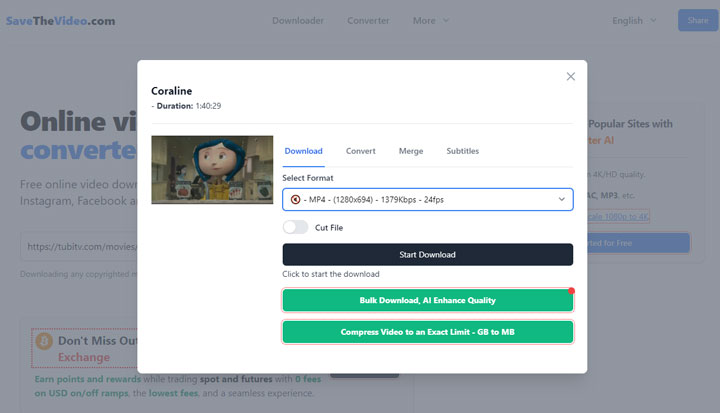720x413 pixels.
Task: Click the Coraline video thumbnail
Action: [x=212, y=170]
